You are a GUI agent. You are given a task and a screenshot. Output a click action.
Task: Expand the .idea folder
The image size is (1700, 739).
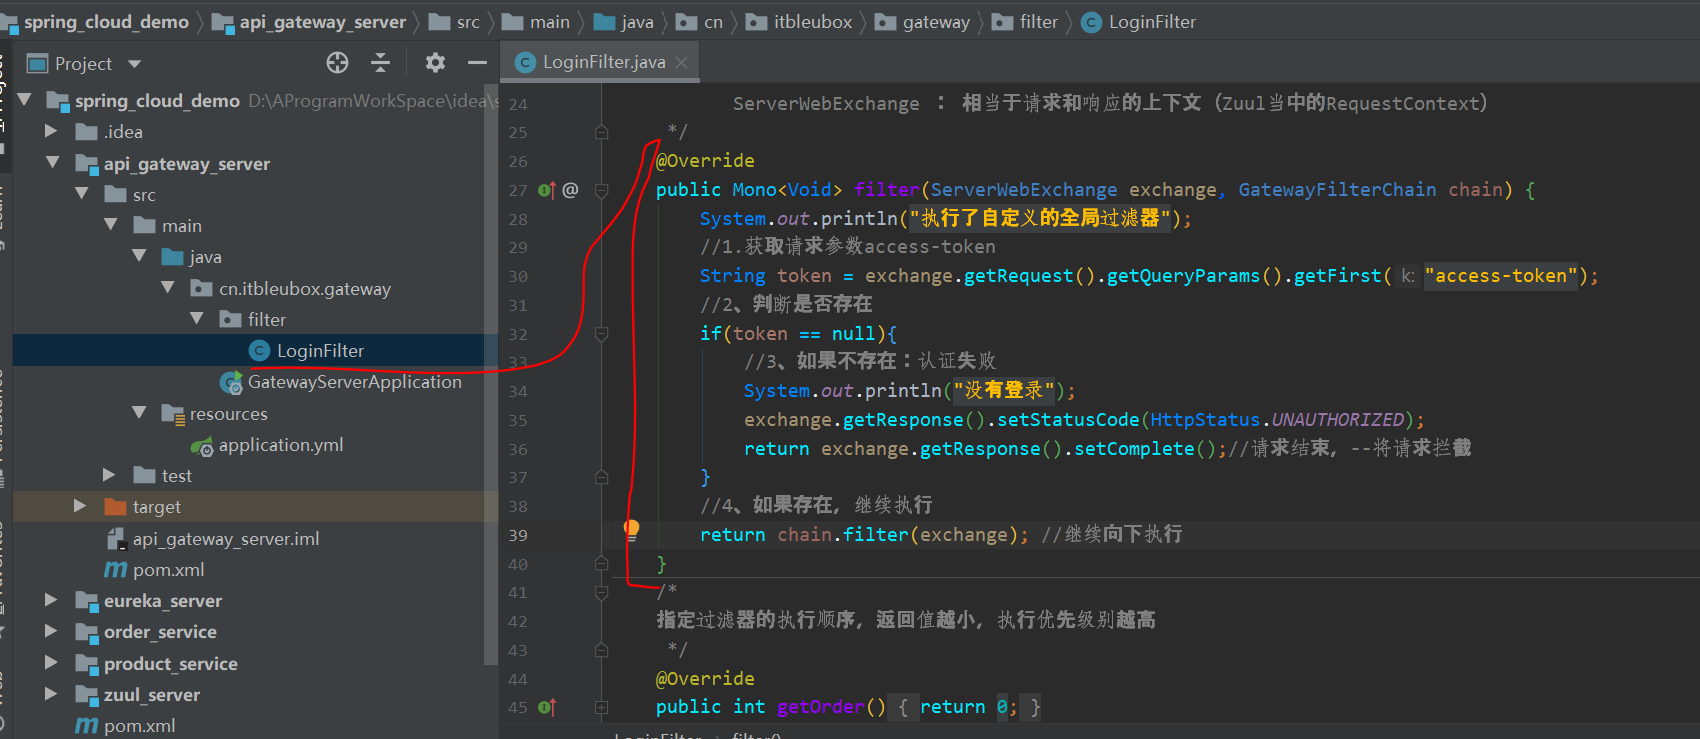pyautogui.click(x=52, y=131)
